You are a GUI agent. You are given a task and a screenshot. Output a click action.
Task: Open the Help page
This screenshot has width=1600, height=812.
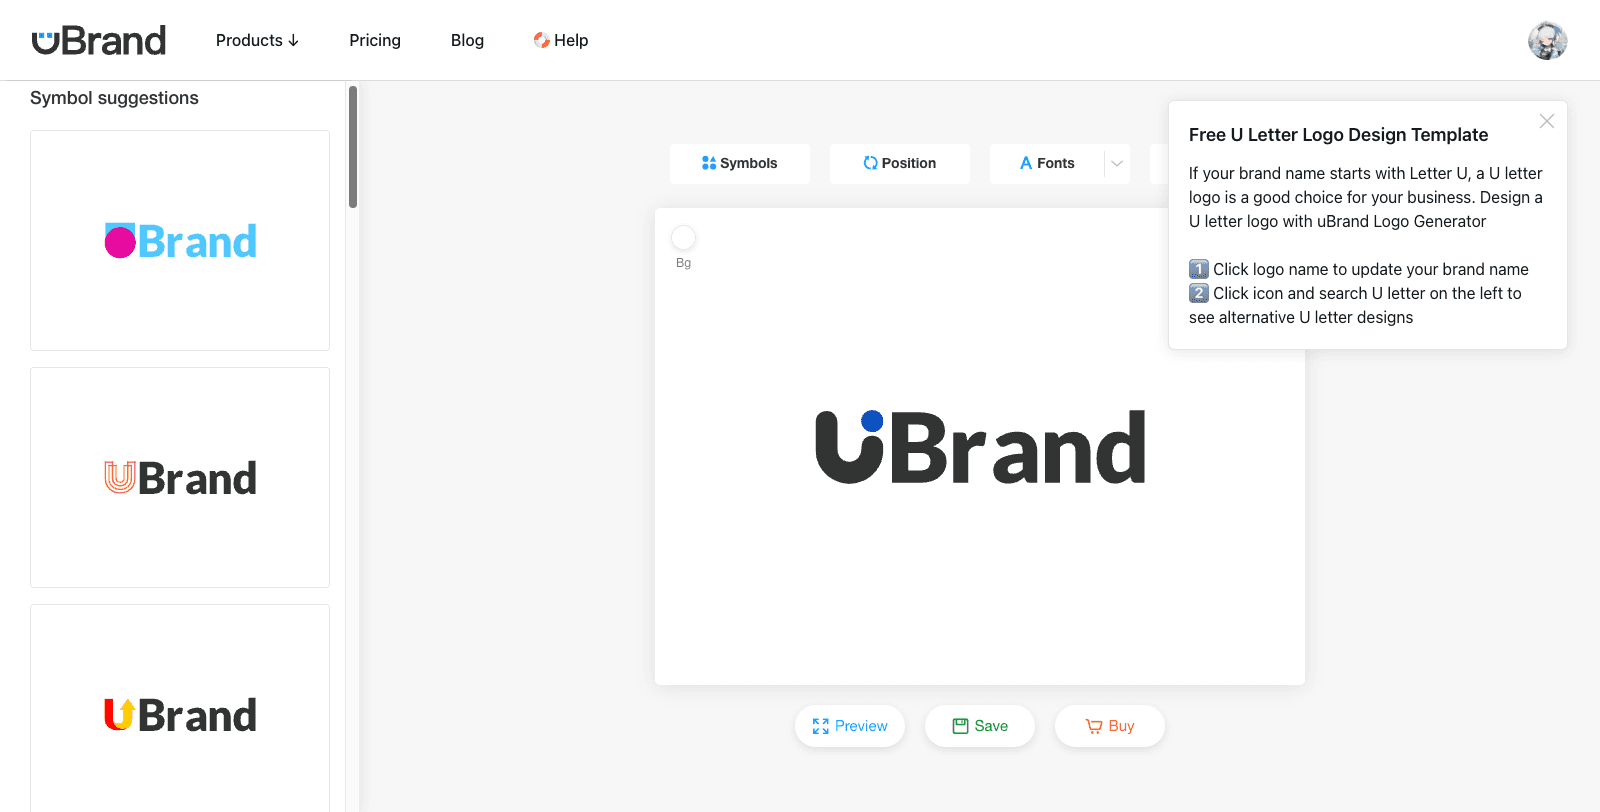pyautogui.click(x=560, y=40)
